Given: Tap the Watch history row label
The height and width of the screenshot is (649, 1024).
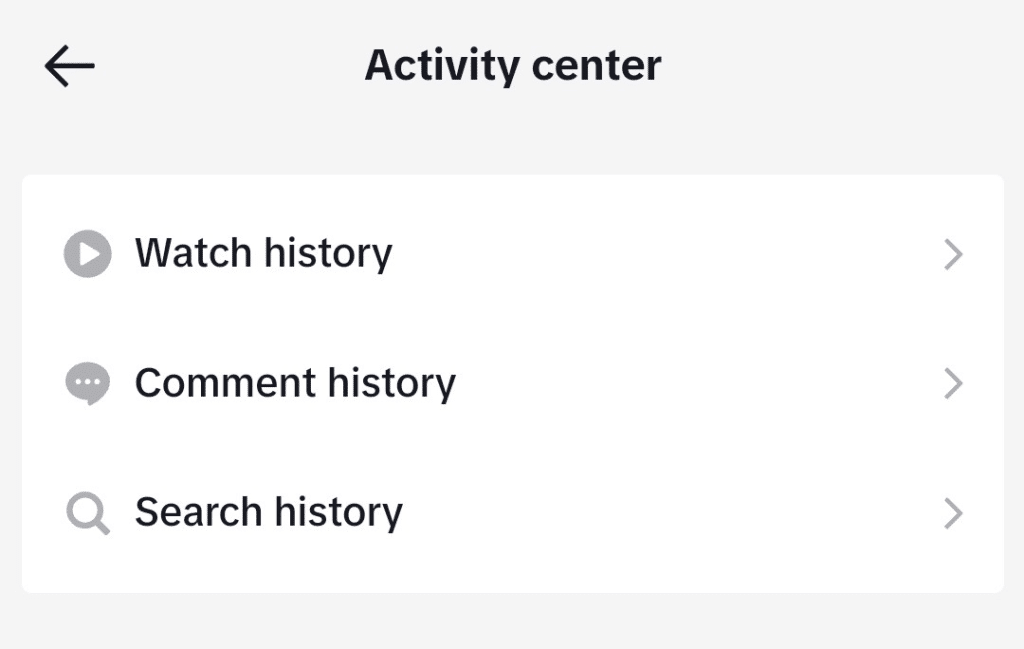Looking at the screenshot, I should [x=264, y=253].
